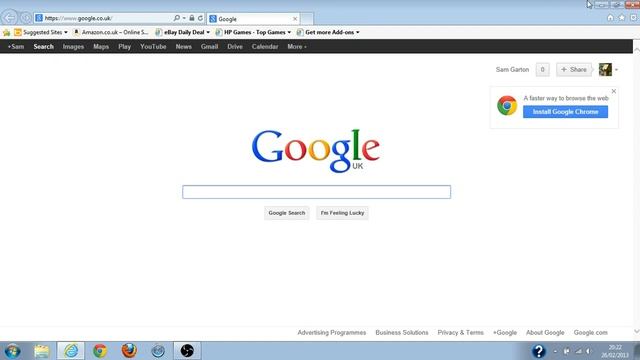
Task: Launch Google Chrome from the taskbar
Action: pos(100,351)
